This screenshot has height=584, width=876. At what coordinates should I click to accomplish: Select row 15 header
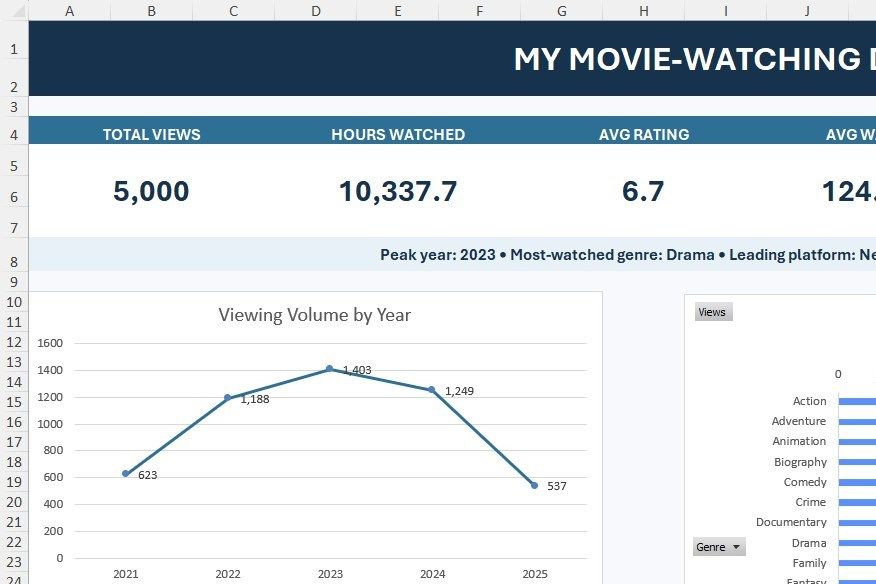[14, 402]
